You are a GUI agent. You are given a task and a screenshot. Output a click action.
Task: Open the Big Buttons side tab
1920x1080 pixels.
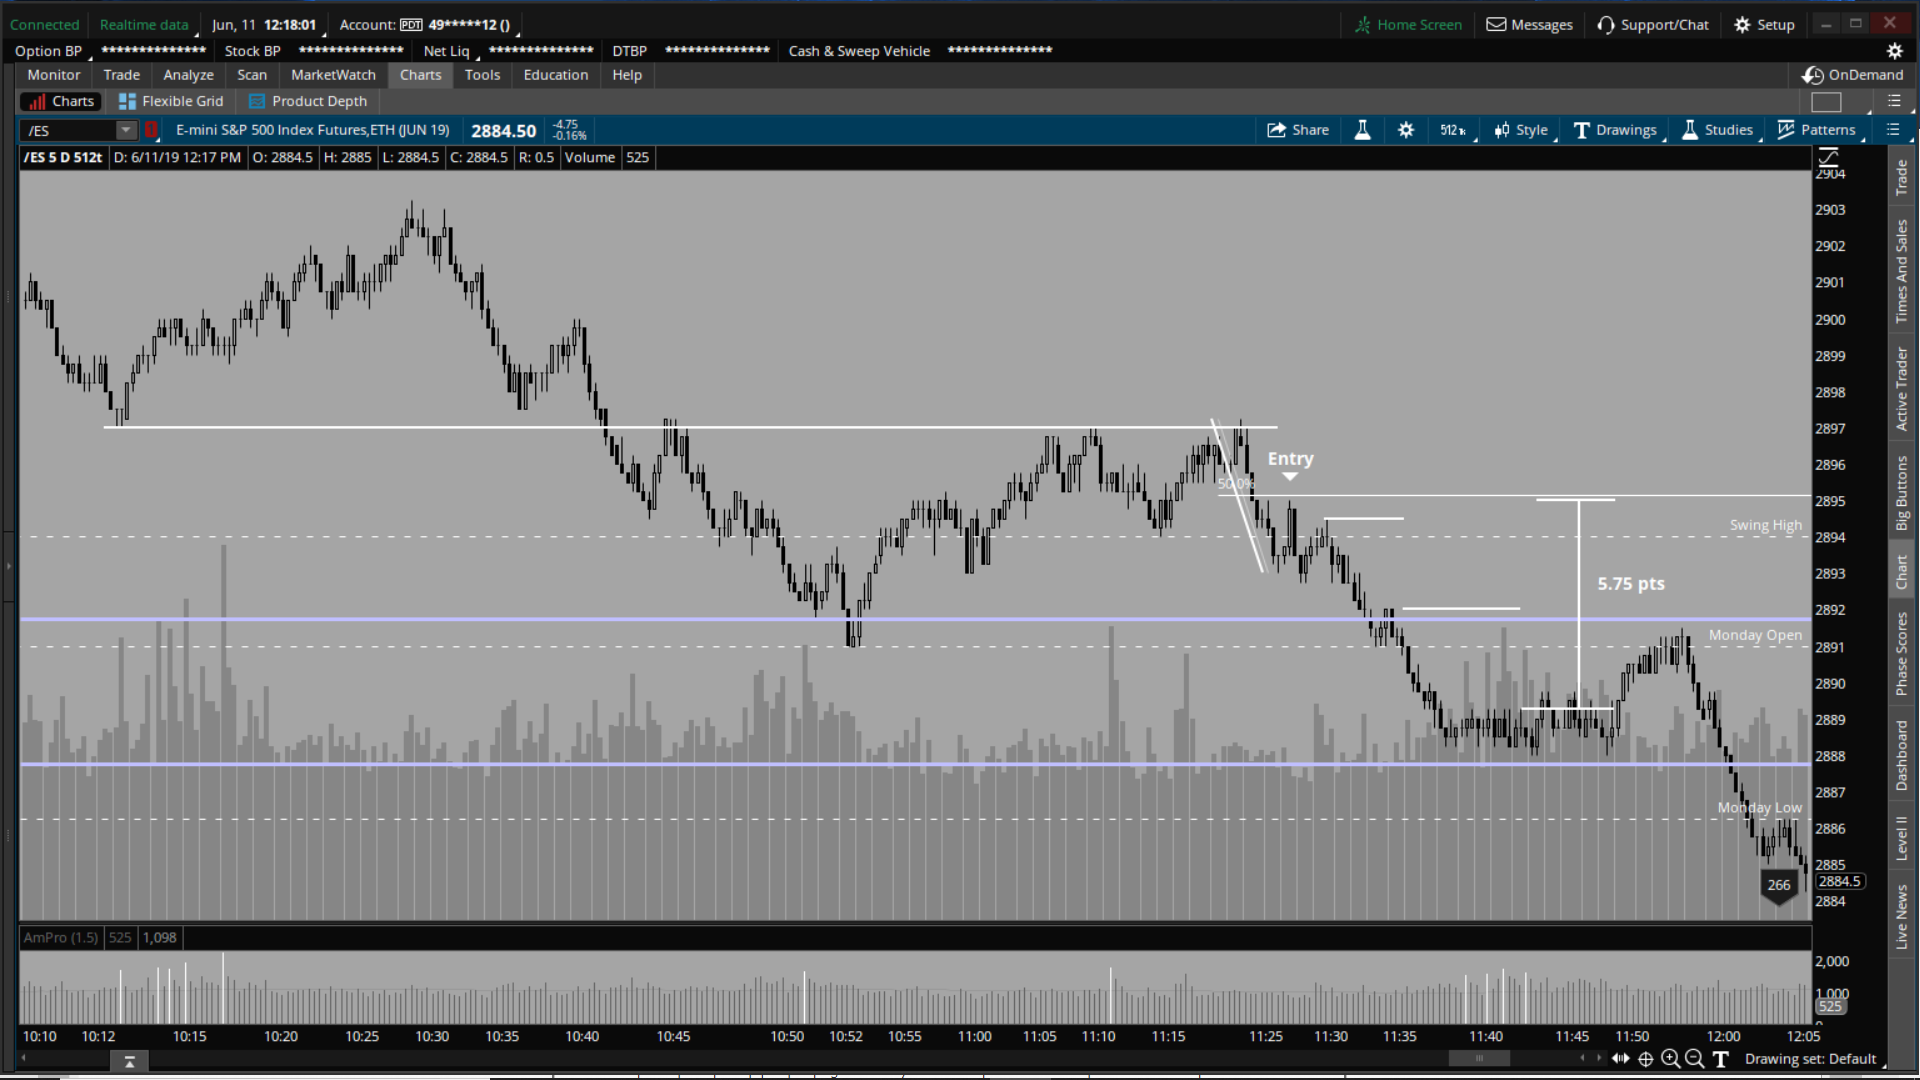1902,493
